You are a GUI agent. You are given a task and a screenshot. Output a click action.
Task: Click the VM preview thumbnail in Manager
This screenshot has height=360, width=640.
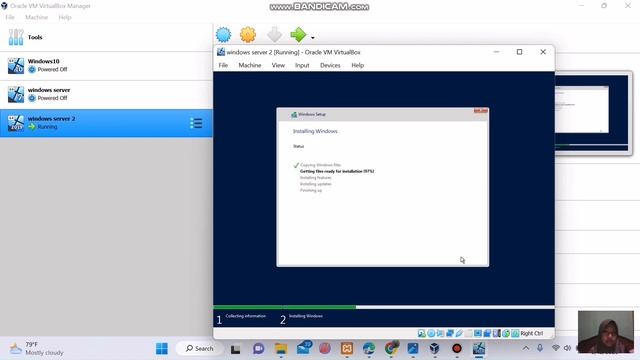(x=591, y=113)
